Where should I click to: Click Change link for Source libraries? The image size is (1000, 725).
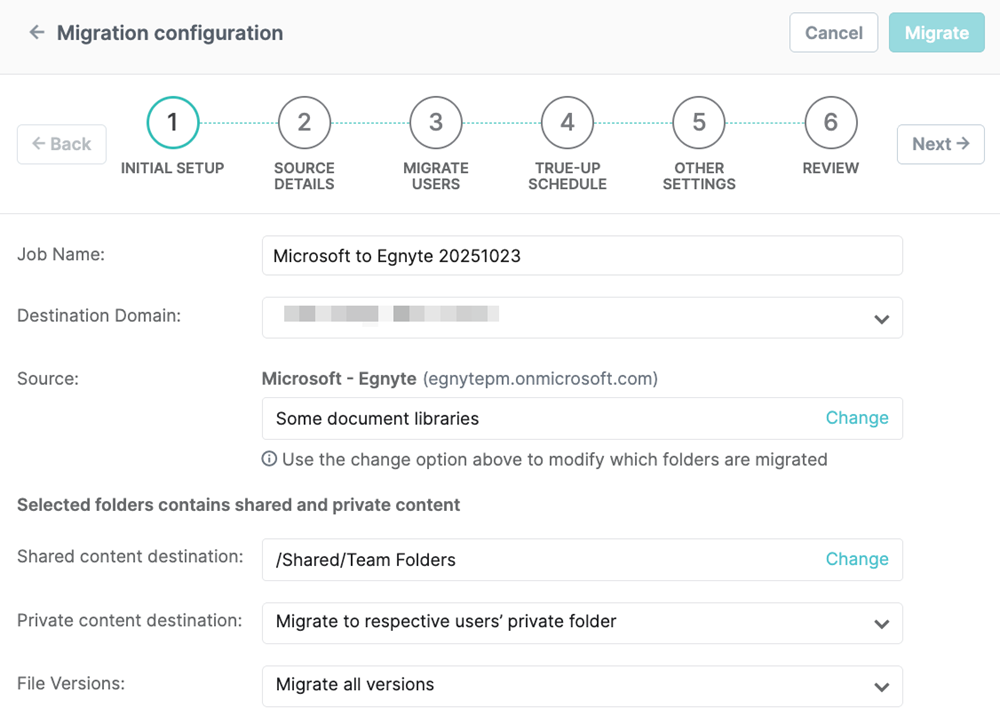pyautogui.click(x=856, y=418)
